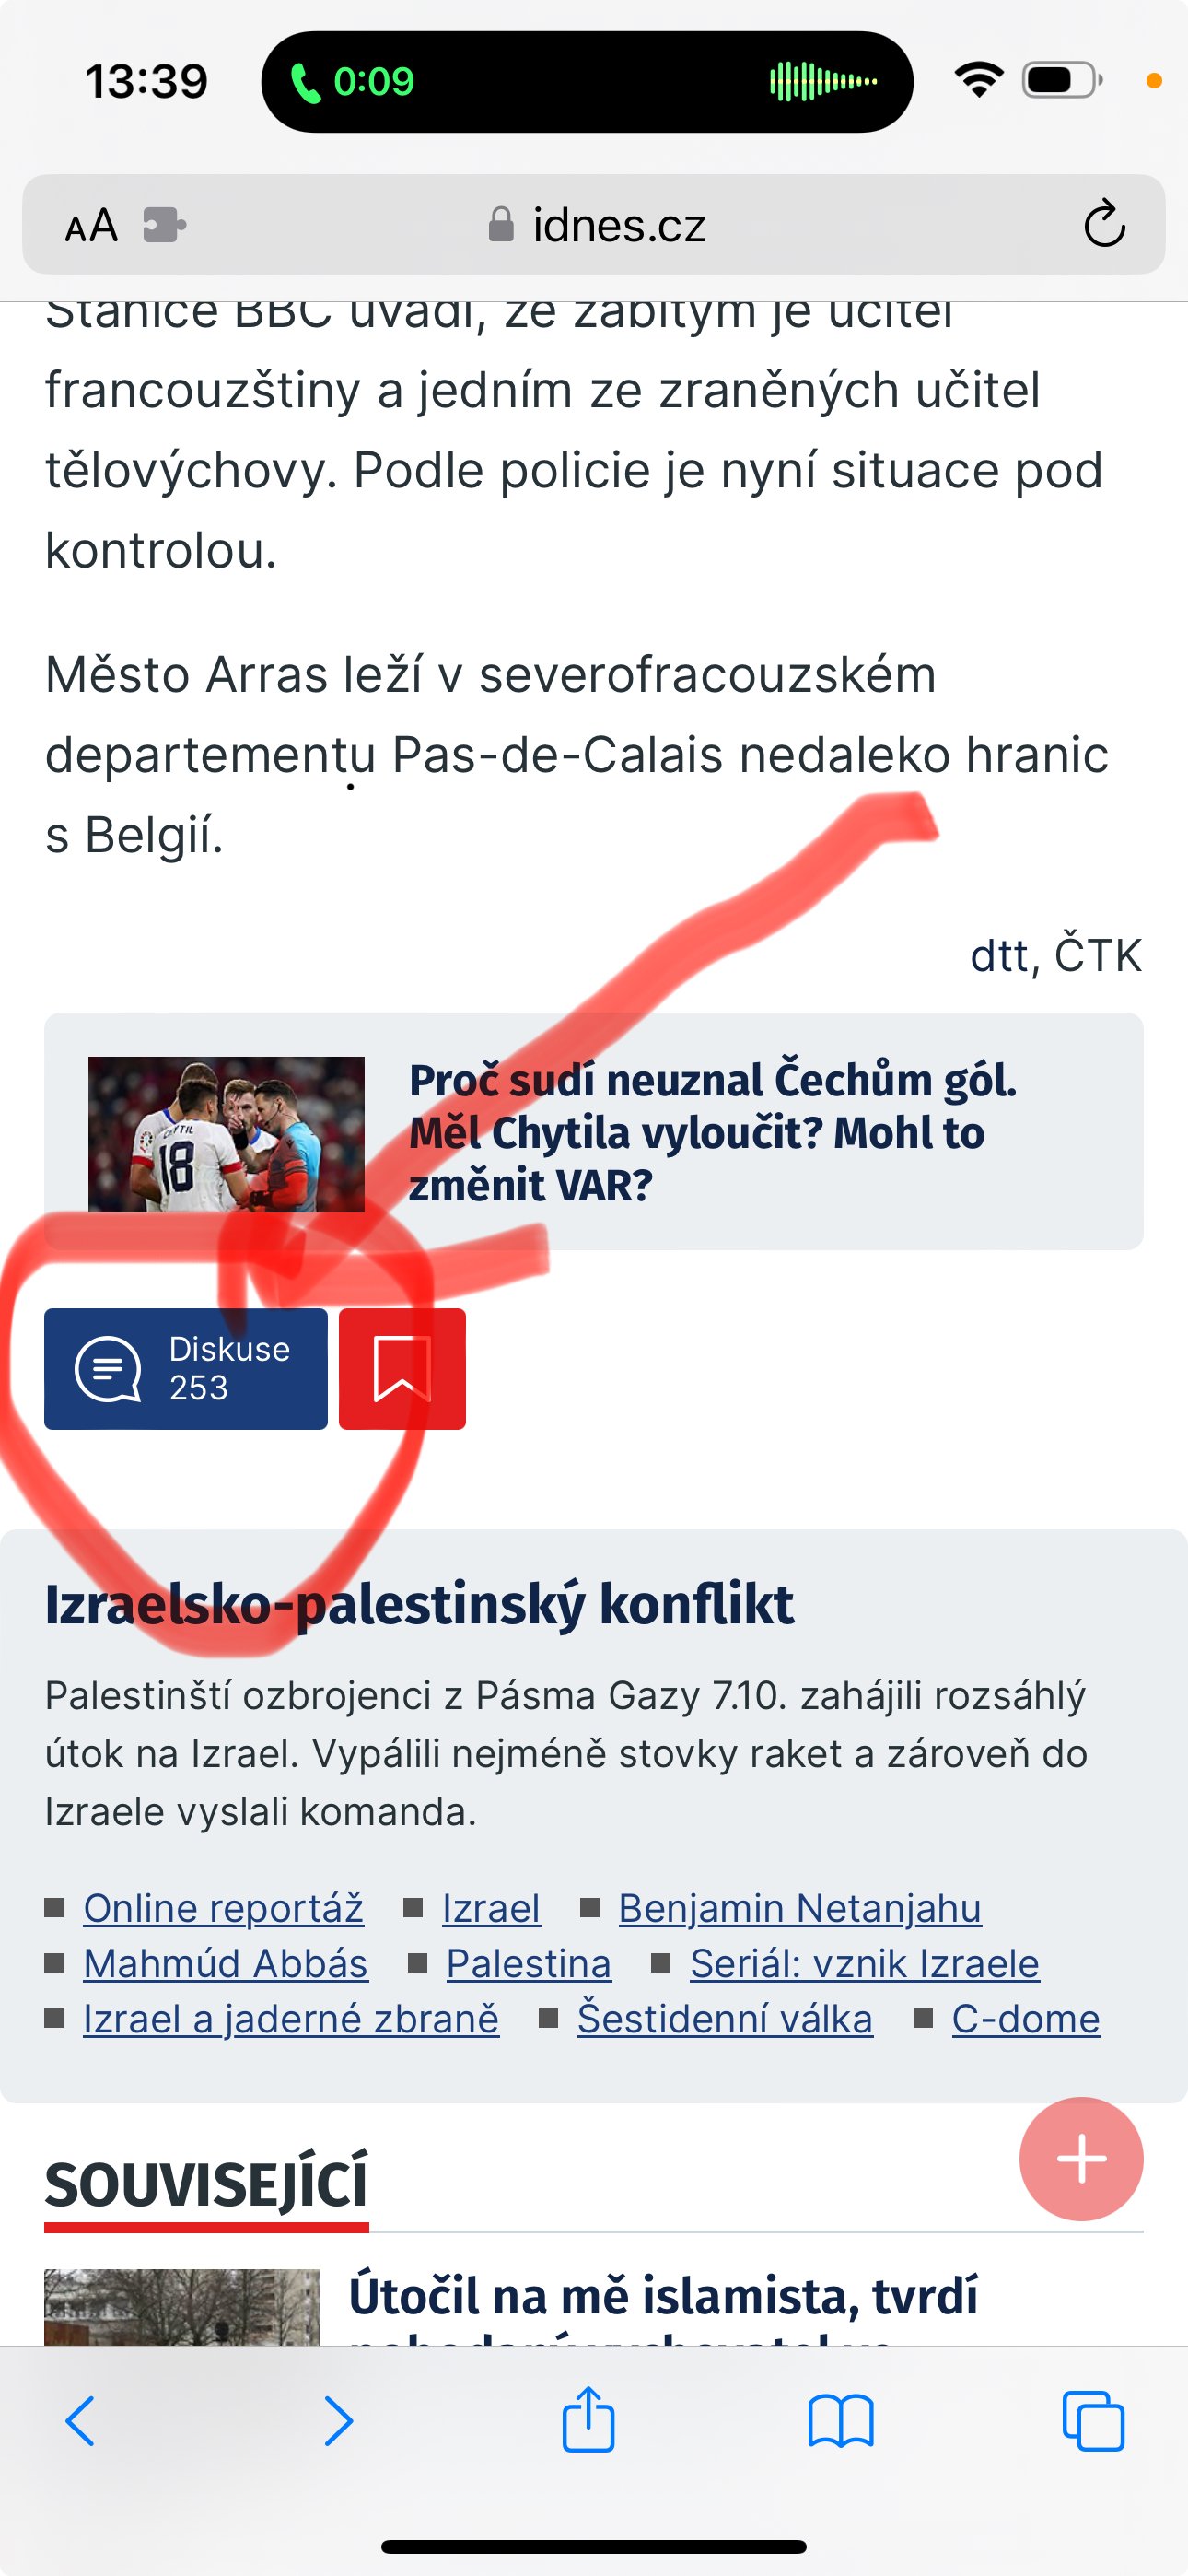This screenshot has width=1188, height=2576.
Task: Go back with Safari back arrow
Action: (x=80, y=2420)
